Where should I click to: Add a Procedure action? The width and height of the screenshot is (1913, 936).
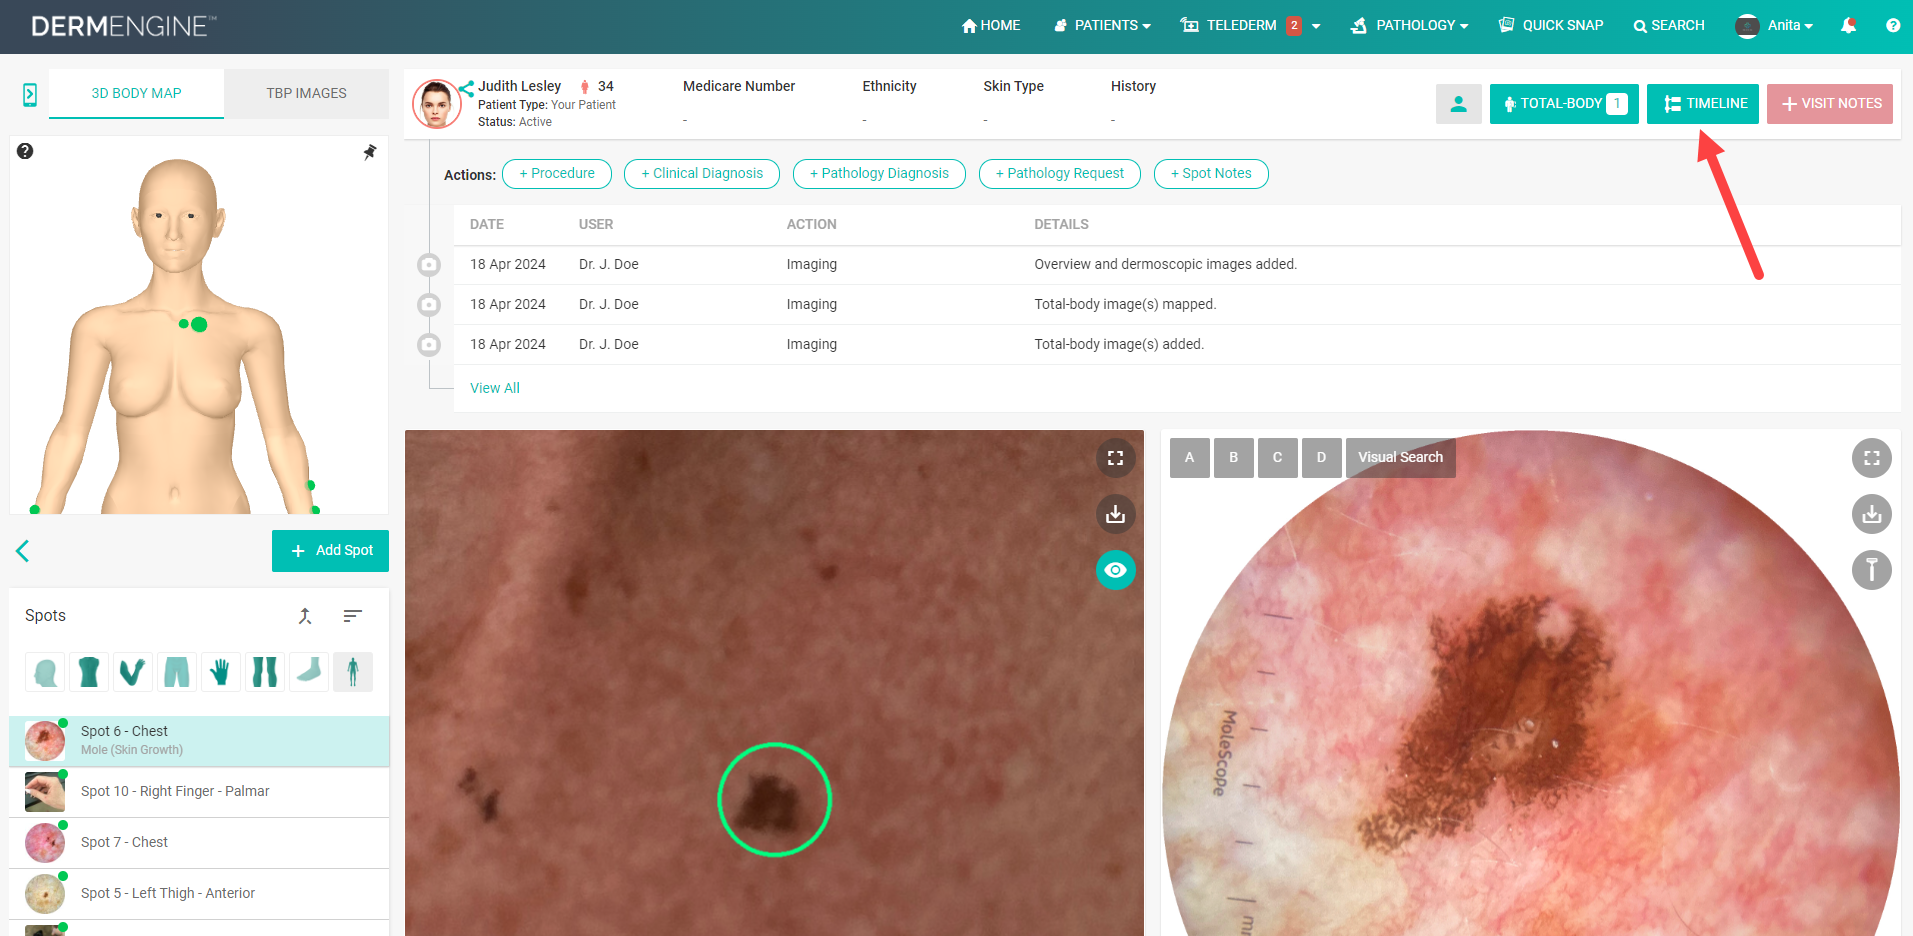tap(557, 174)
